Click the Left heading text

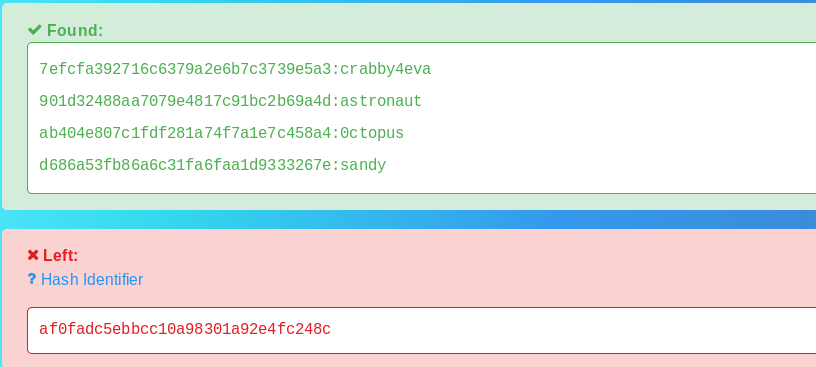pos(60,255)
